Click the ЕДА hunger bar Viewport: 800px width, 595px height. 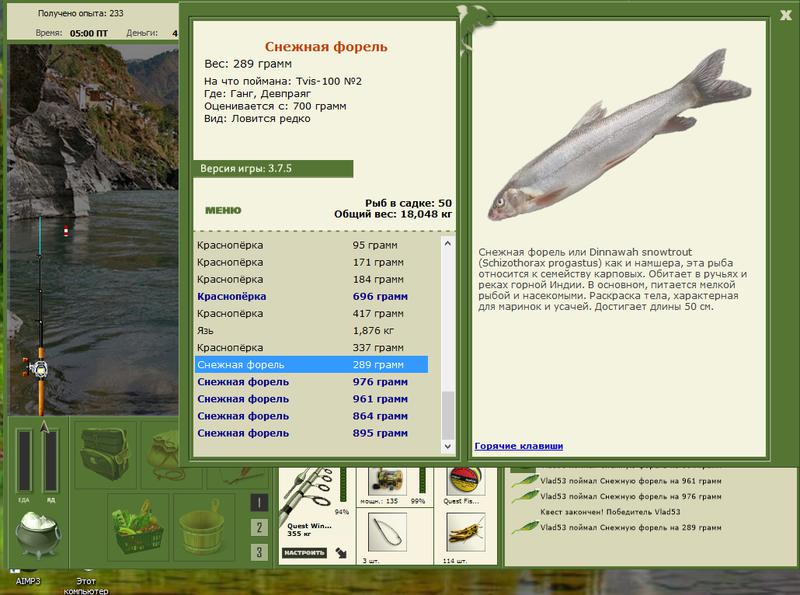pyautogui.click(x=24, y=461)
